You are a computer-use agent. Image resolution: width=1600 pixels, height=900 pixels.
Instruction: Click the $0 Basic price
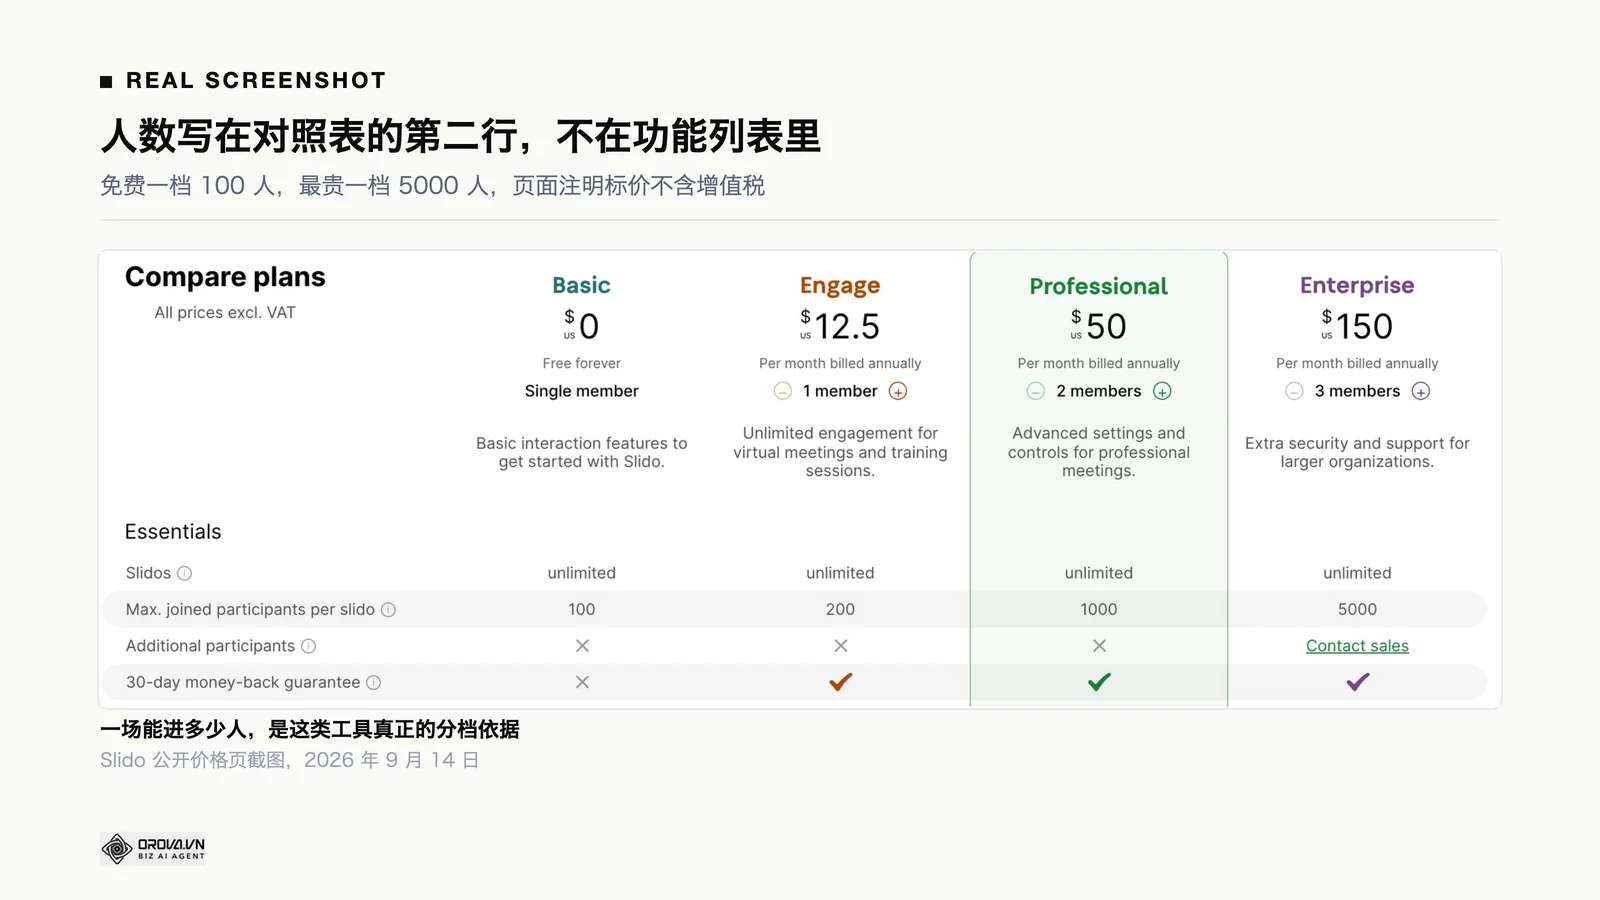pos(581,326)
